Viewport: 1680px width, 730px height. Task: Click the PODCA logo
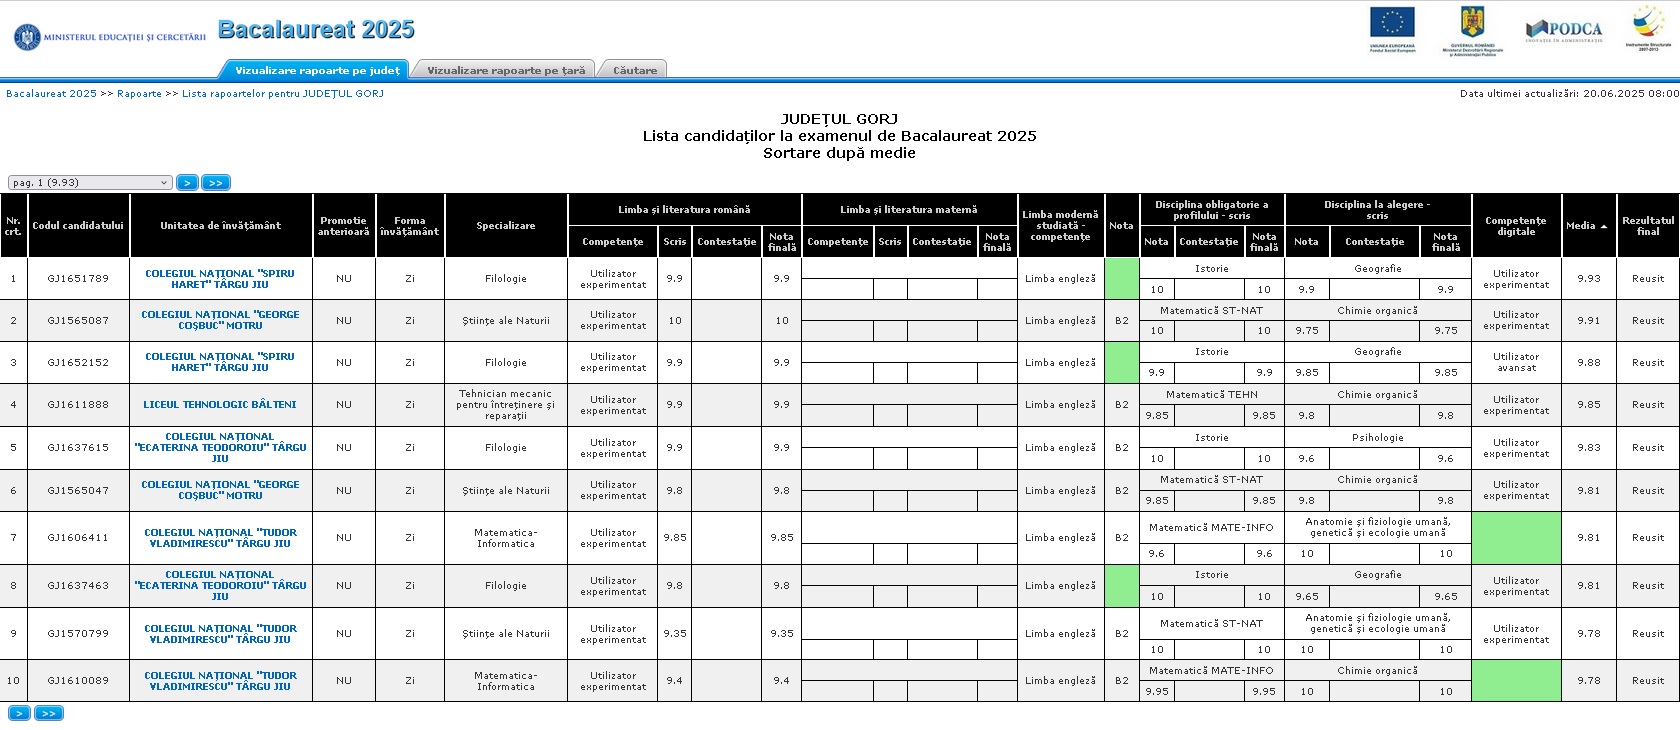tap(1564, 30)
